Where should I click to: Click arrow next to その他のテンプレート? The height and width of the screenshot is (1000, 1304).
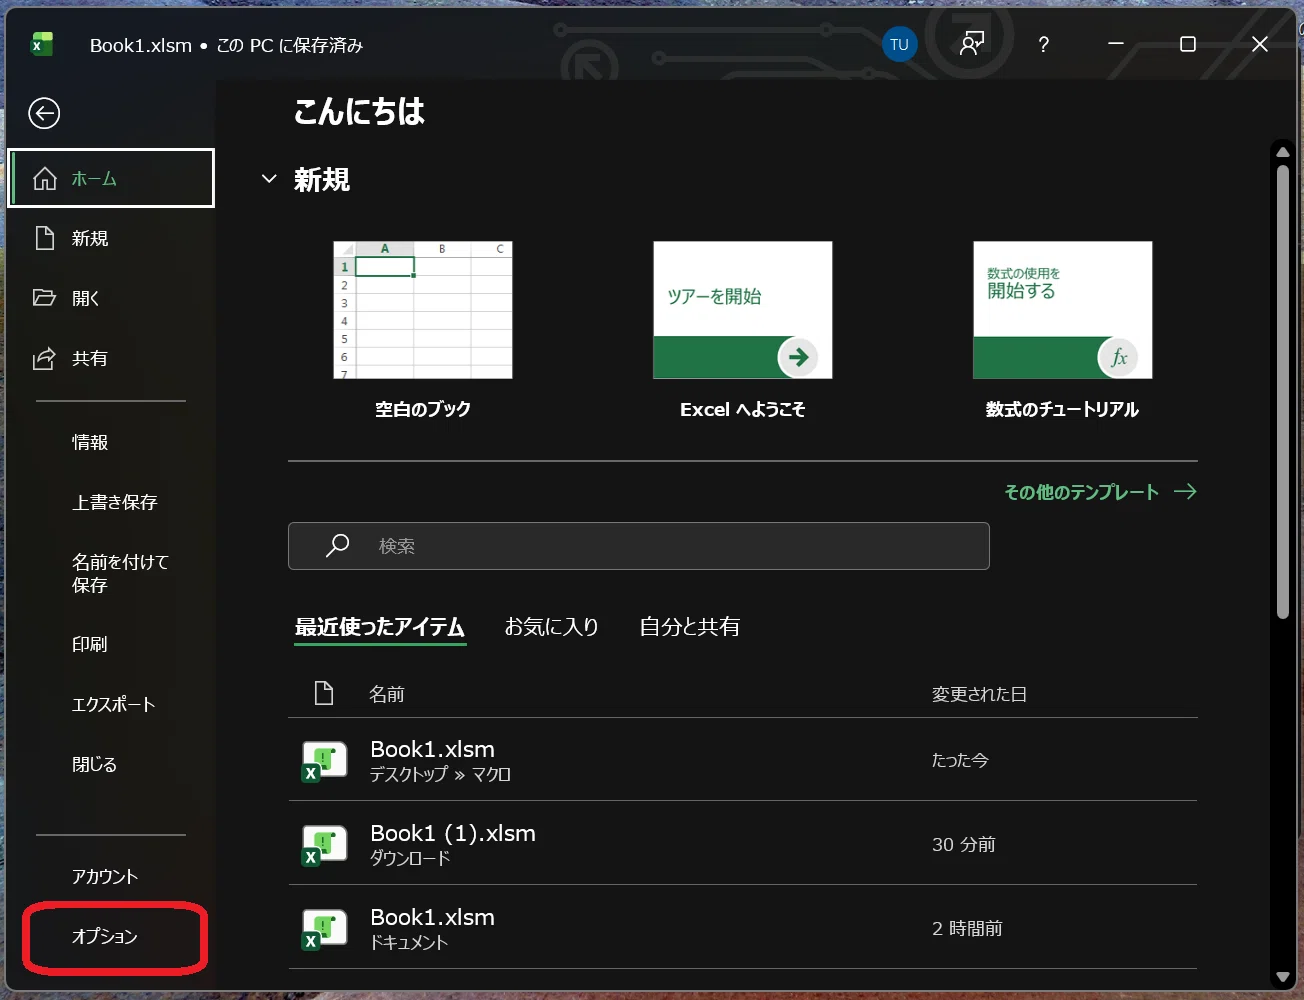1185,492
